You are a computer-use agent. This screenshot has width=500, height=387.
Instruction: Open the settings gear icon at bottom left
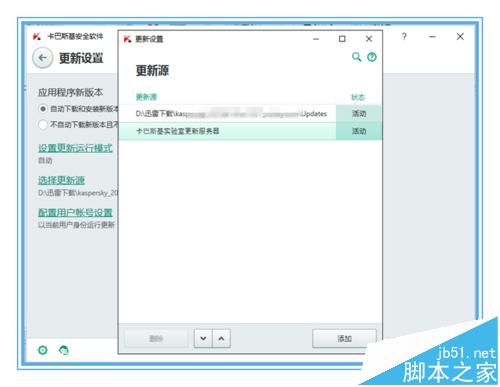(43, 350)
